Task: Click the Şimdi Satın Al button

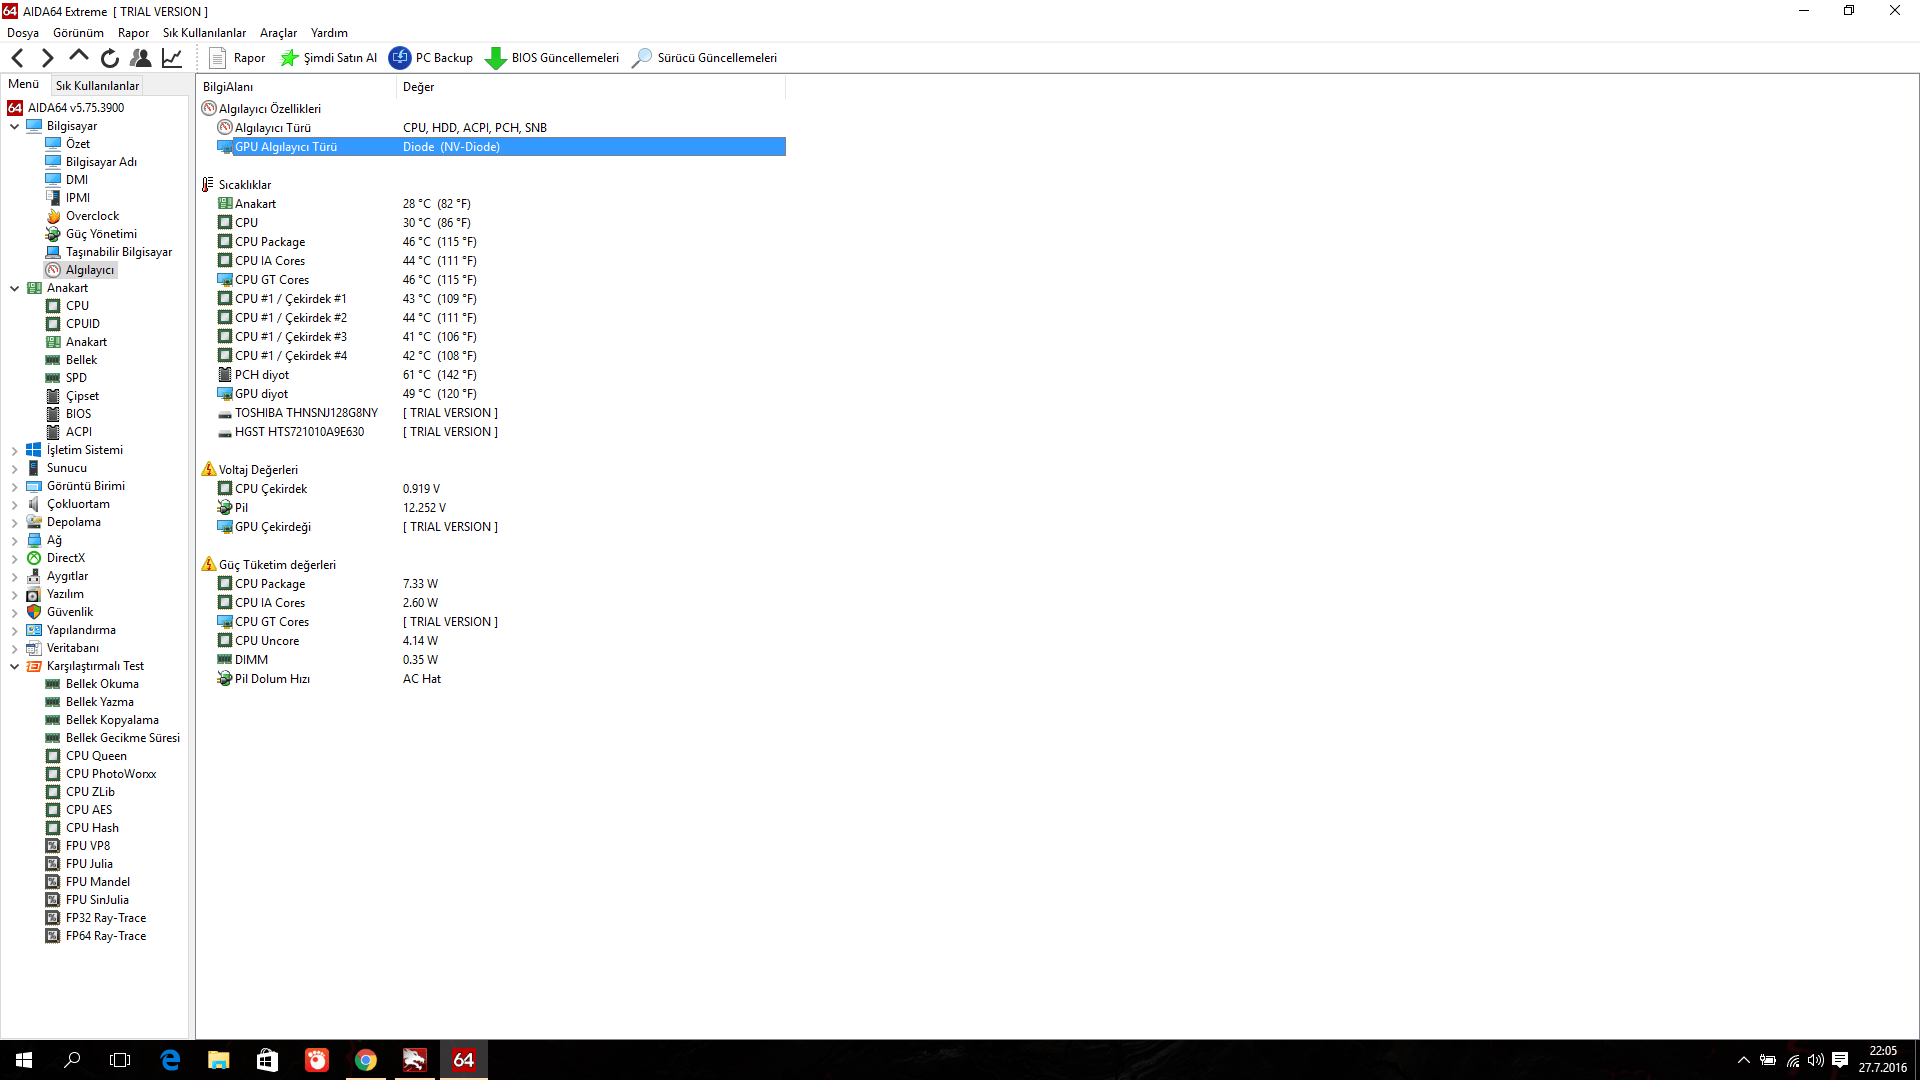Action: pyautogui.click(x=329, y=58)
